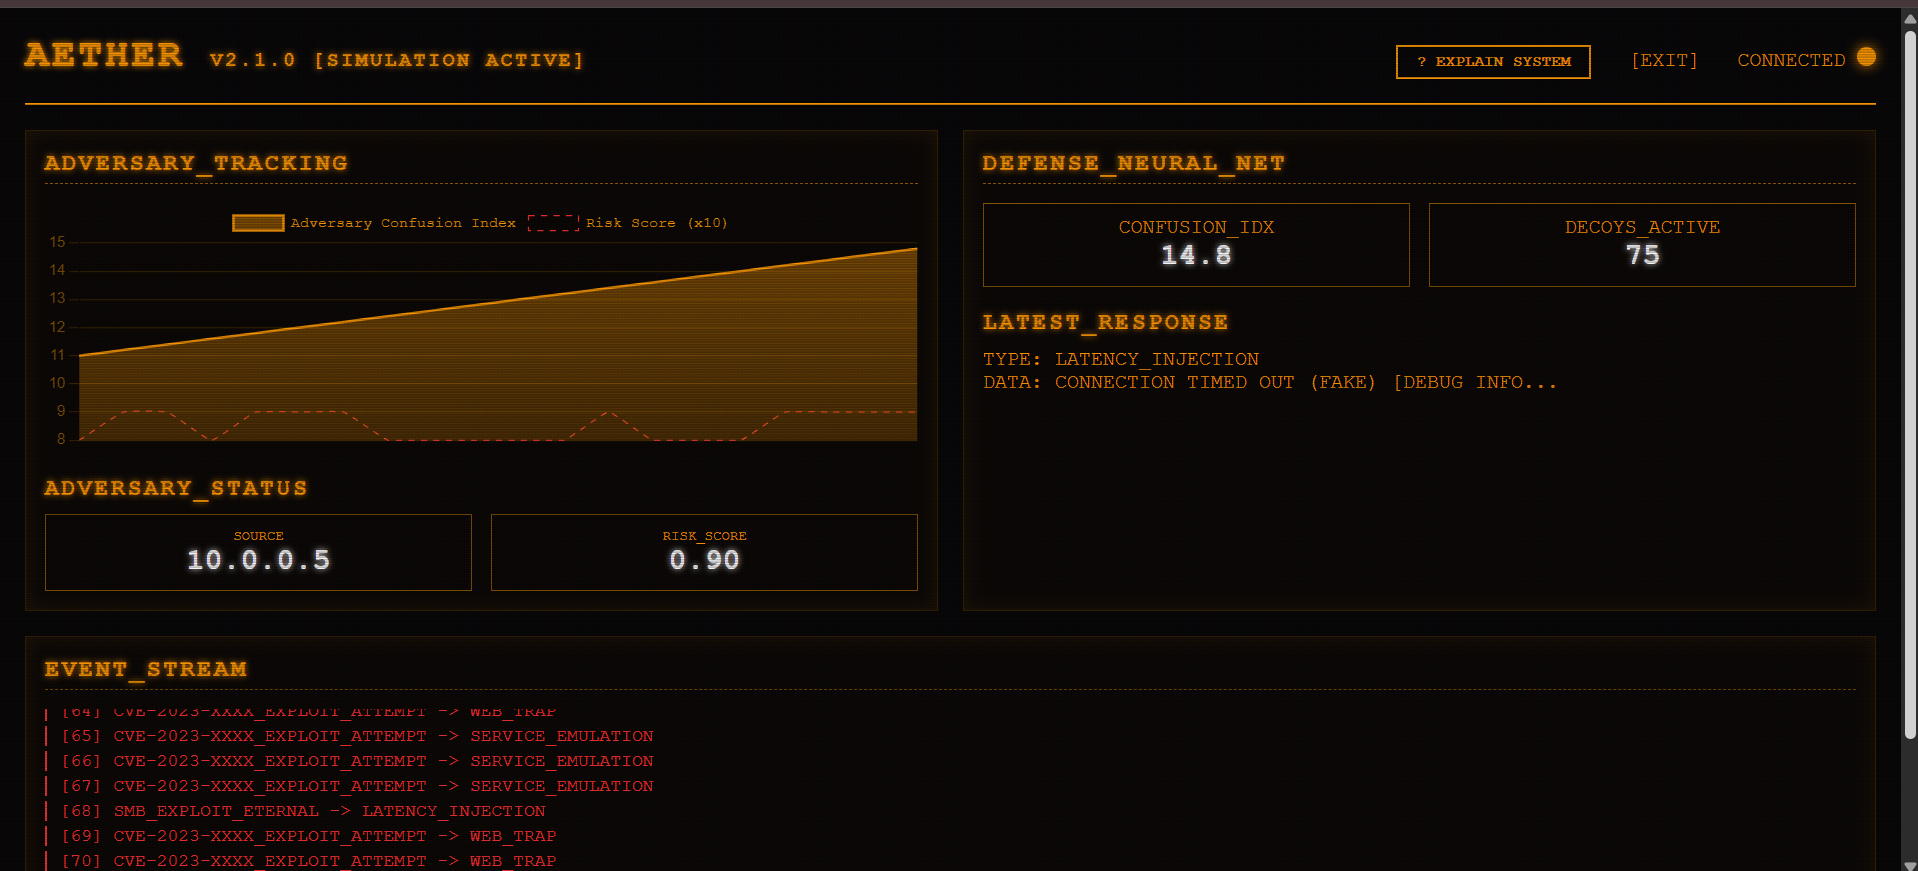
Task: Click the orange connection status indicator dot
Action: [x=1866, y=57]
